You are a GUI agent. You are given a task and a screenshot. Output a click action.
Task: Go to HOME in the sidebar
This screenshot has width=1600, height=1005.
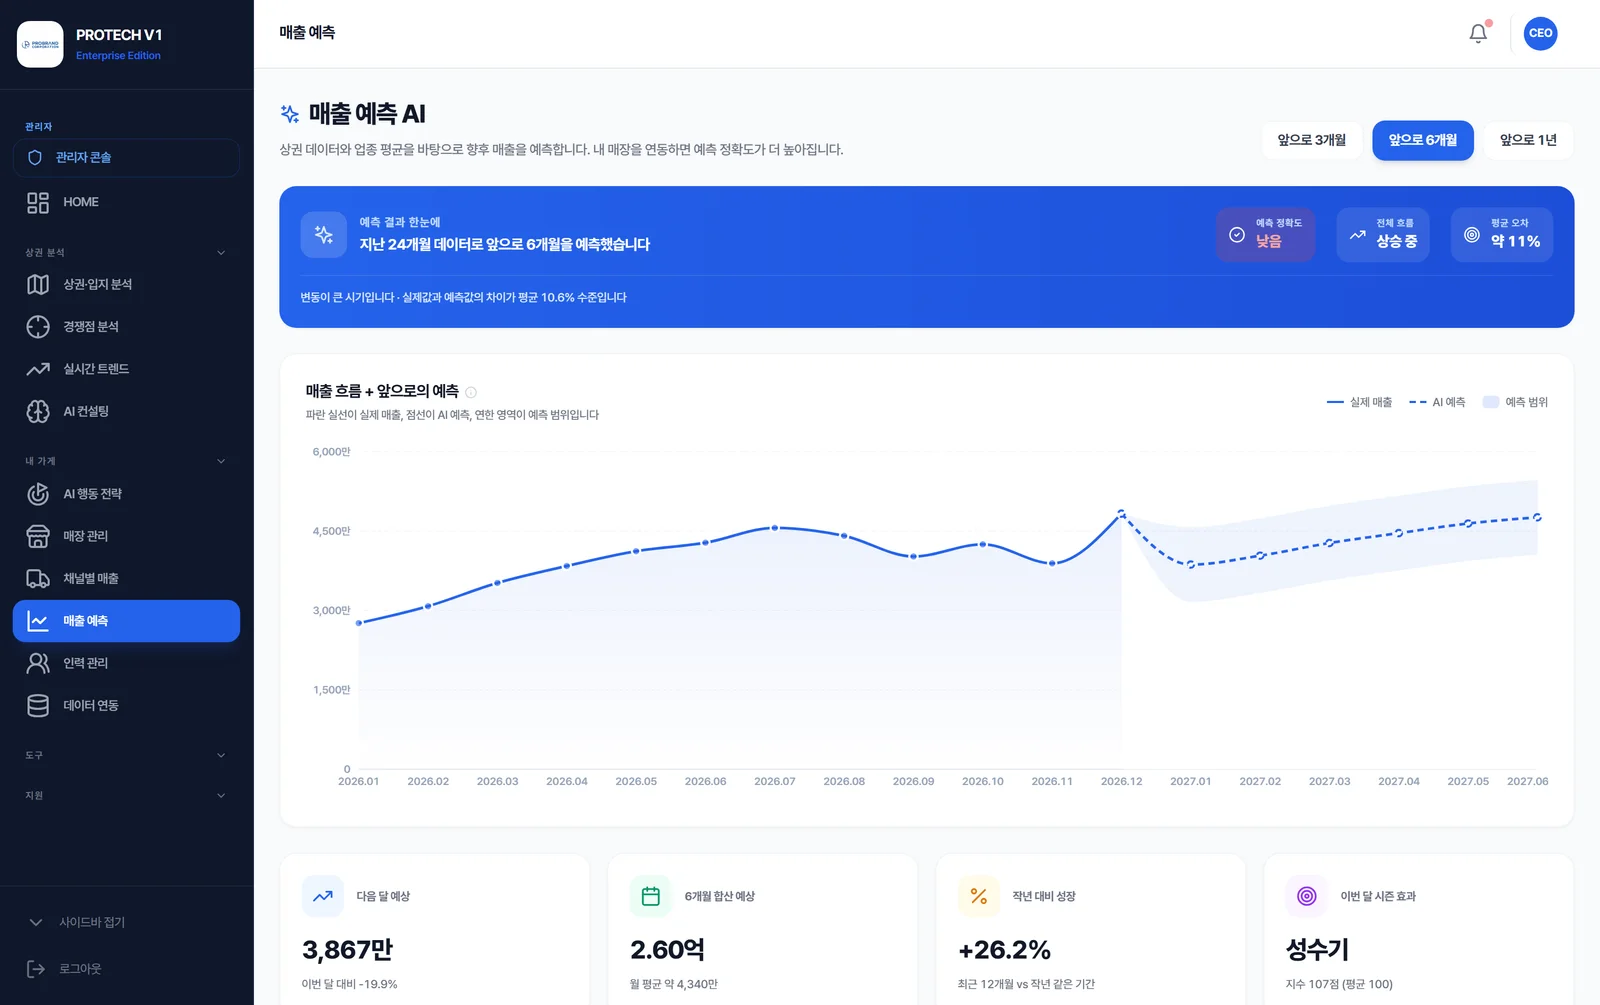click(x=126, y=202)
